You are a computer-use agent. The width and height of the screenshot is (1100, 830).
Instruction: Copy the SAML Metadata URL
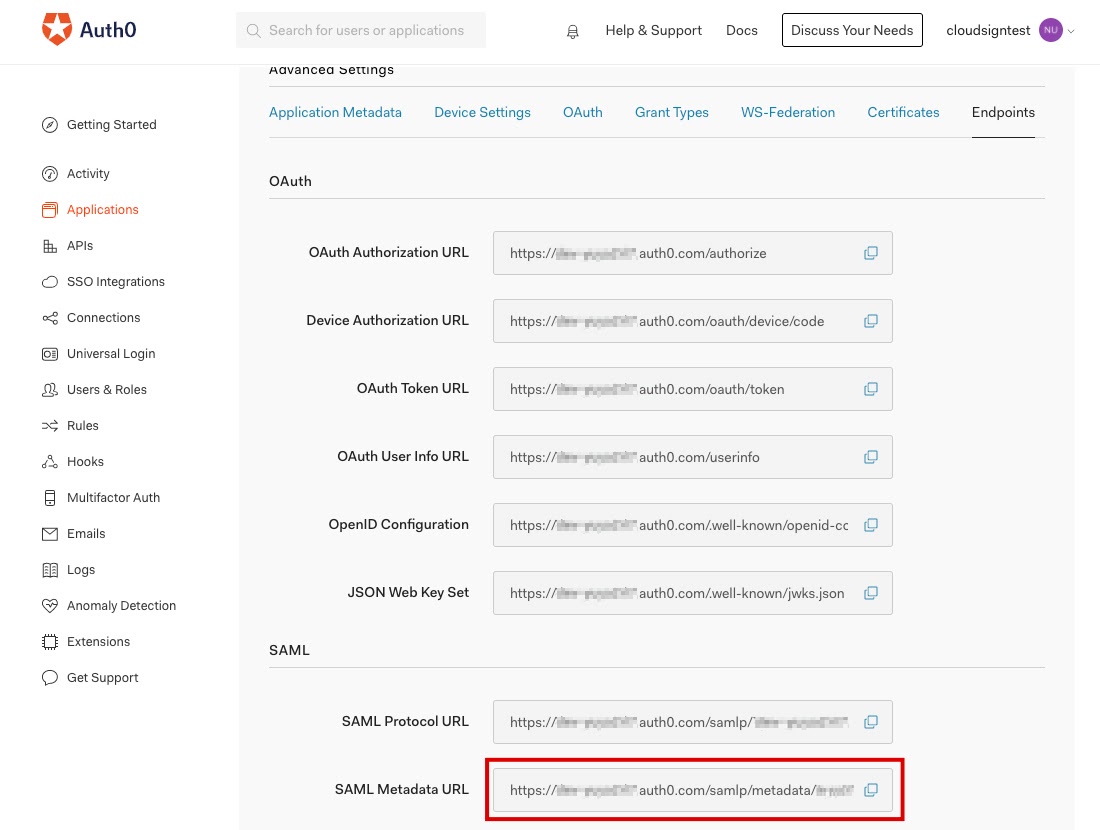tap(871, 790)
